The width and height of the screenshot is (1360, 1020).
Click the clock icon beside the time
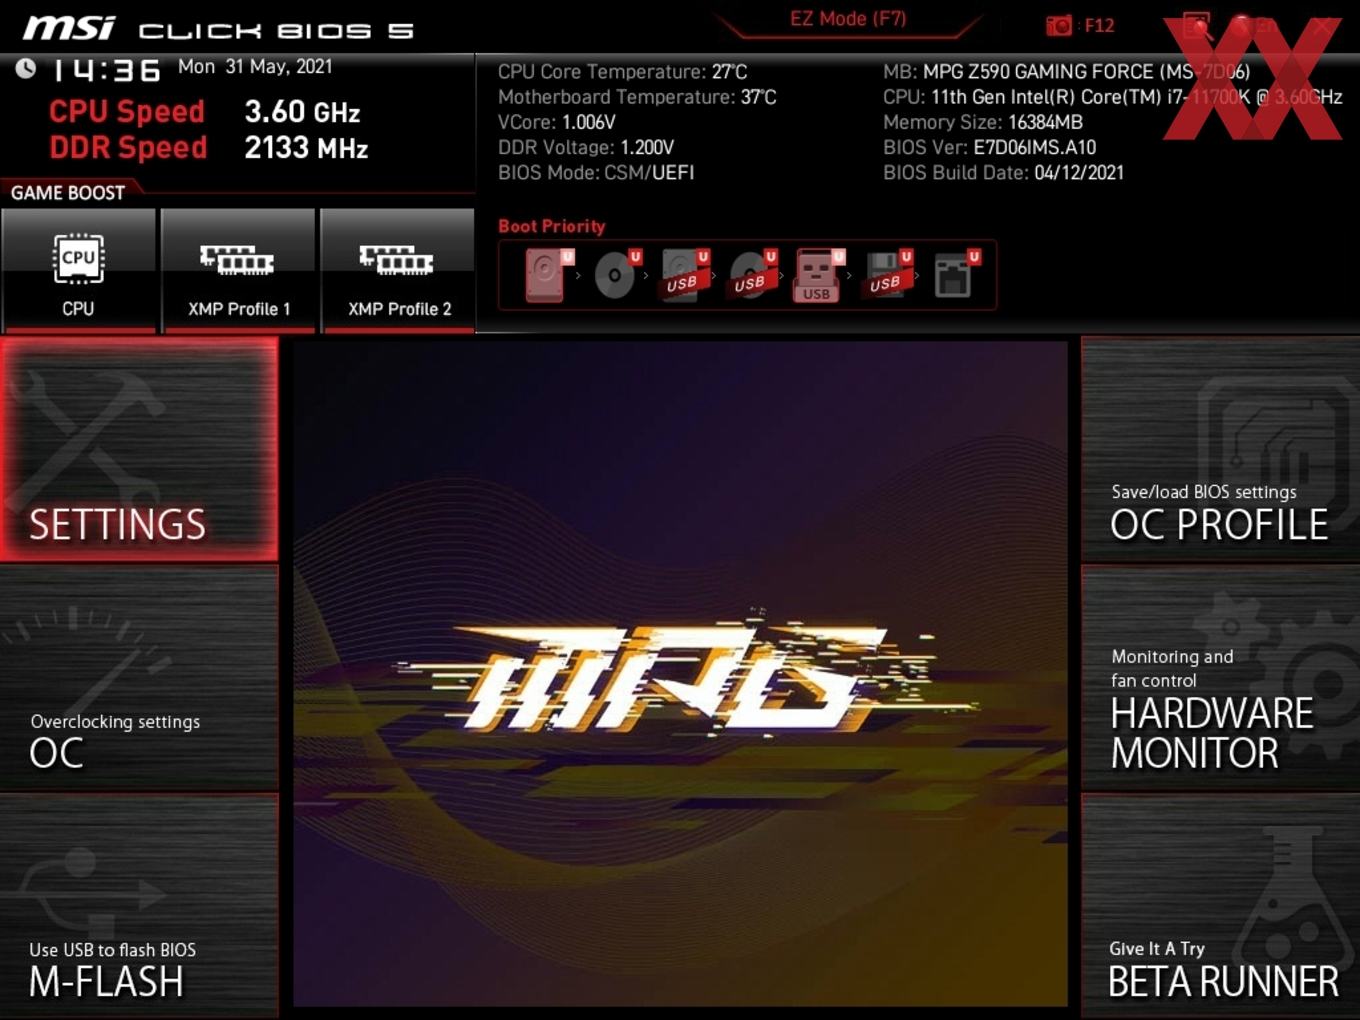click(26, 68)
